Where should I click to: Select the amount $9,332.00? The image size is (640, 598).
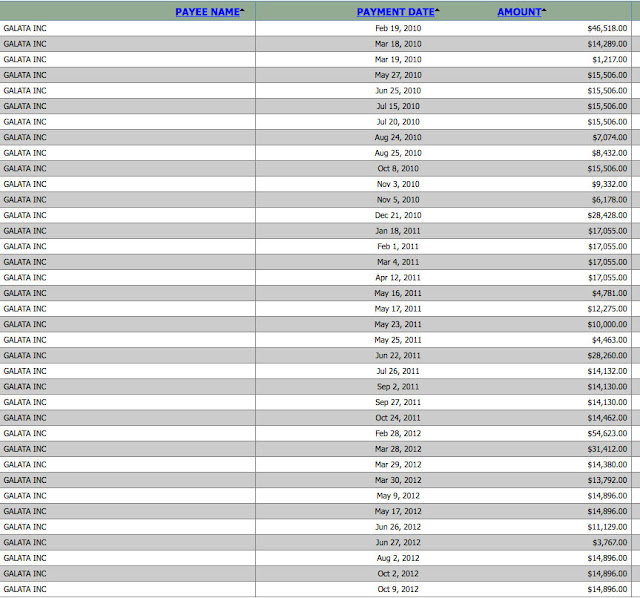610,184
